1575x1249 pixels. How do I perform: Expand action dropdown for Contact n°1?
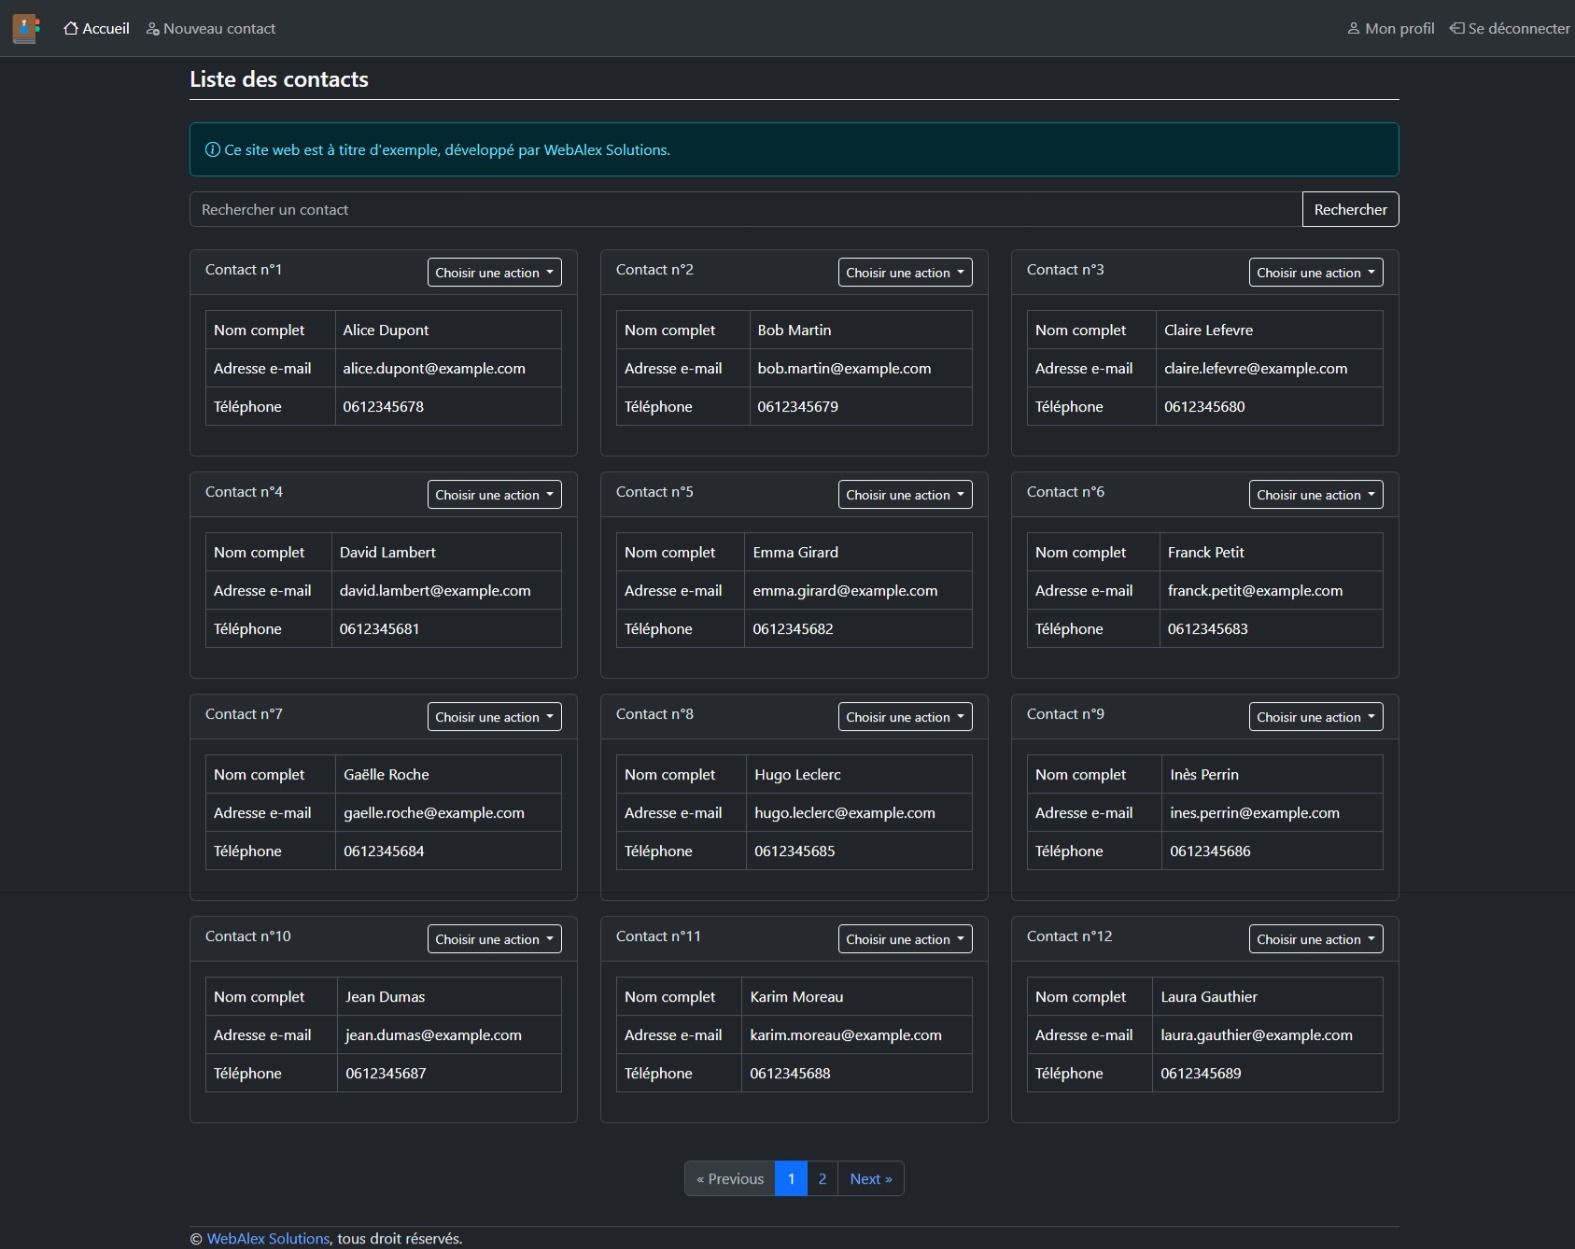(x=494, y=273)
